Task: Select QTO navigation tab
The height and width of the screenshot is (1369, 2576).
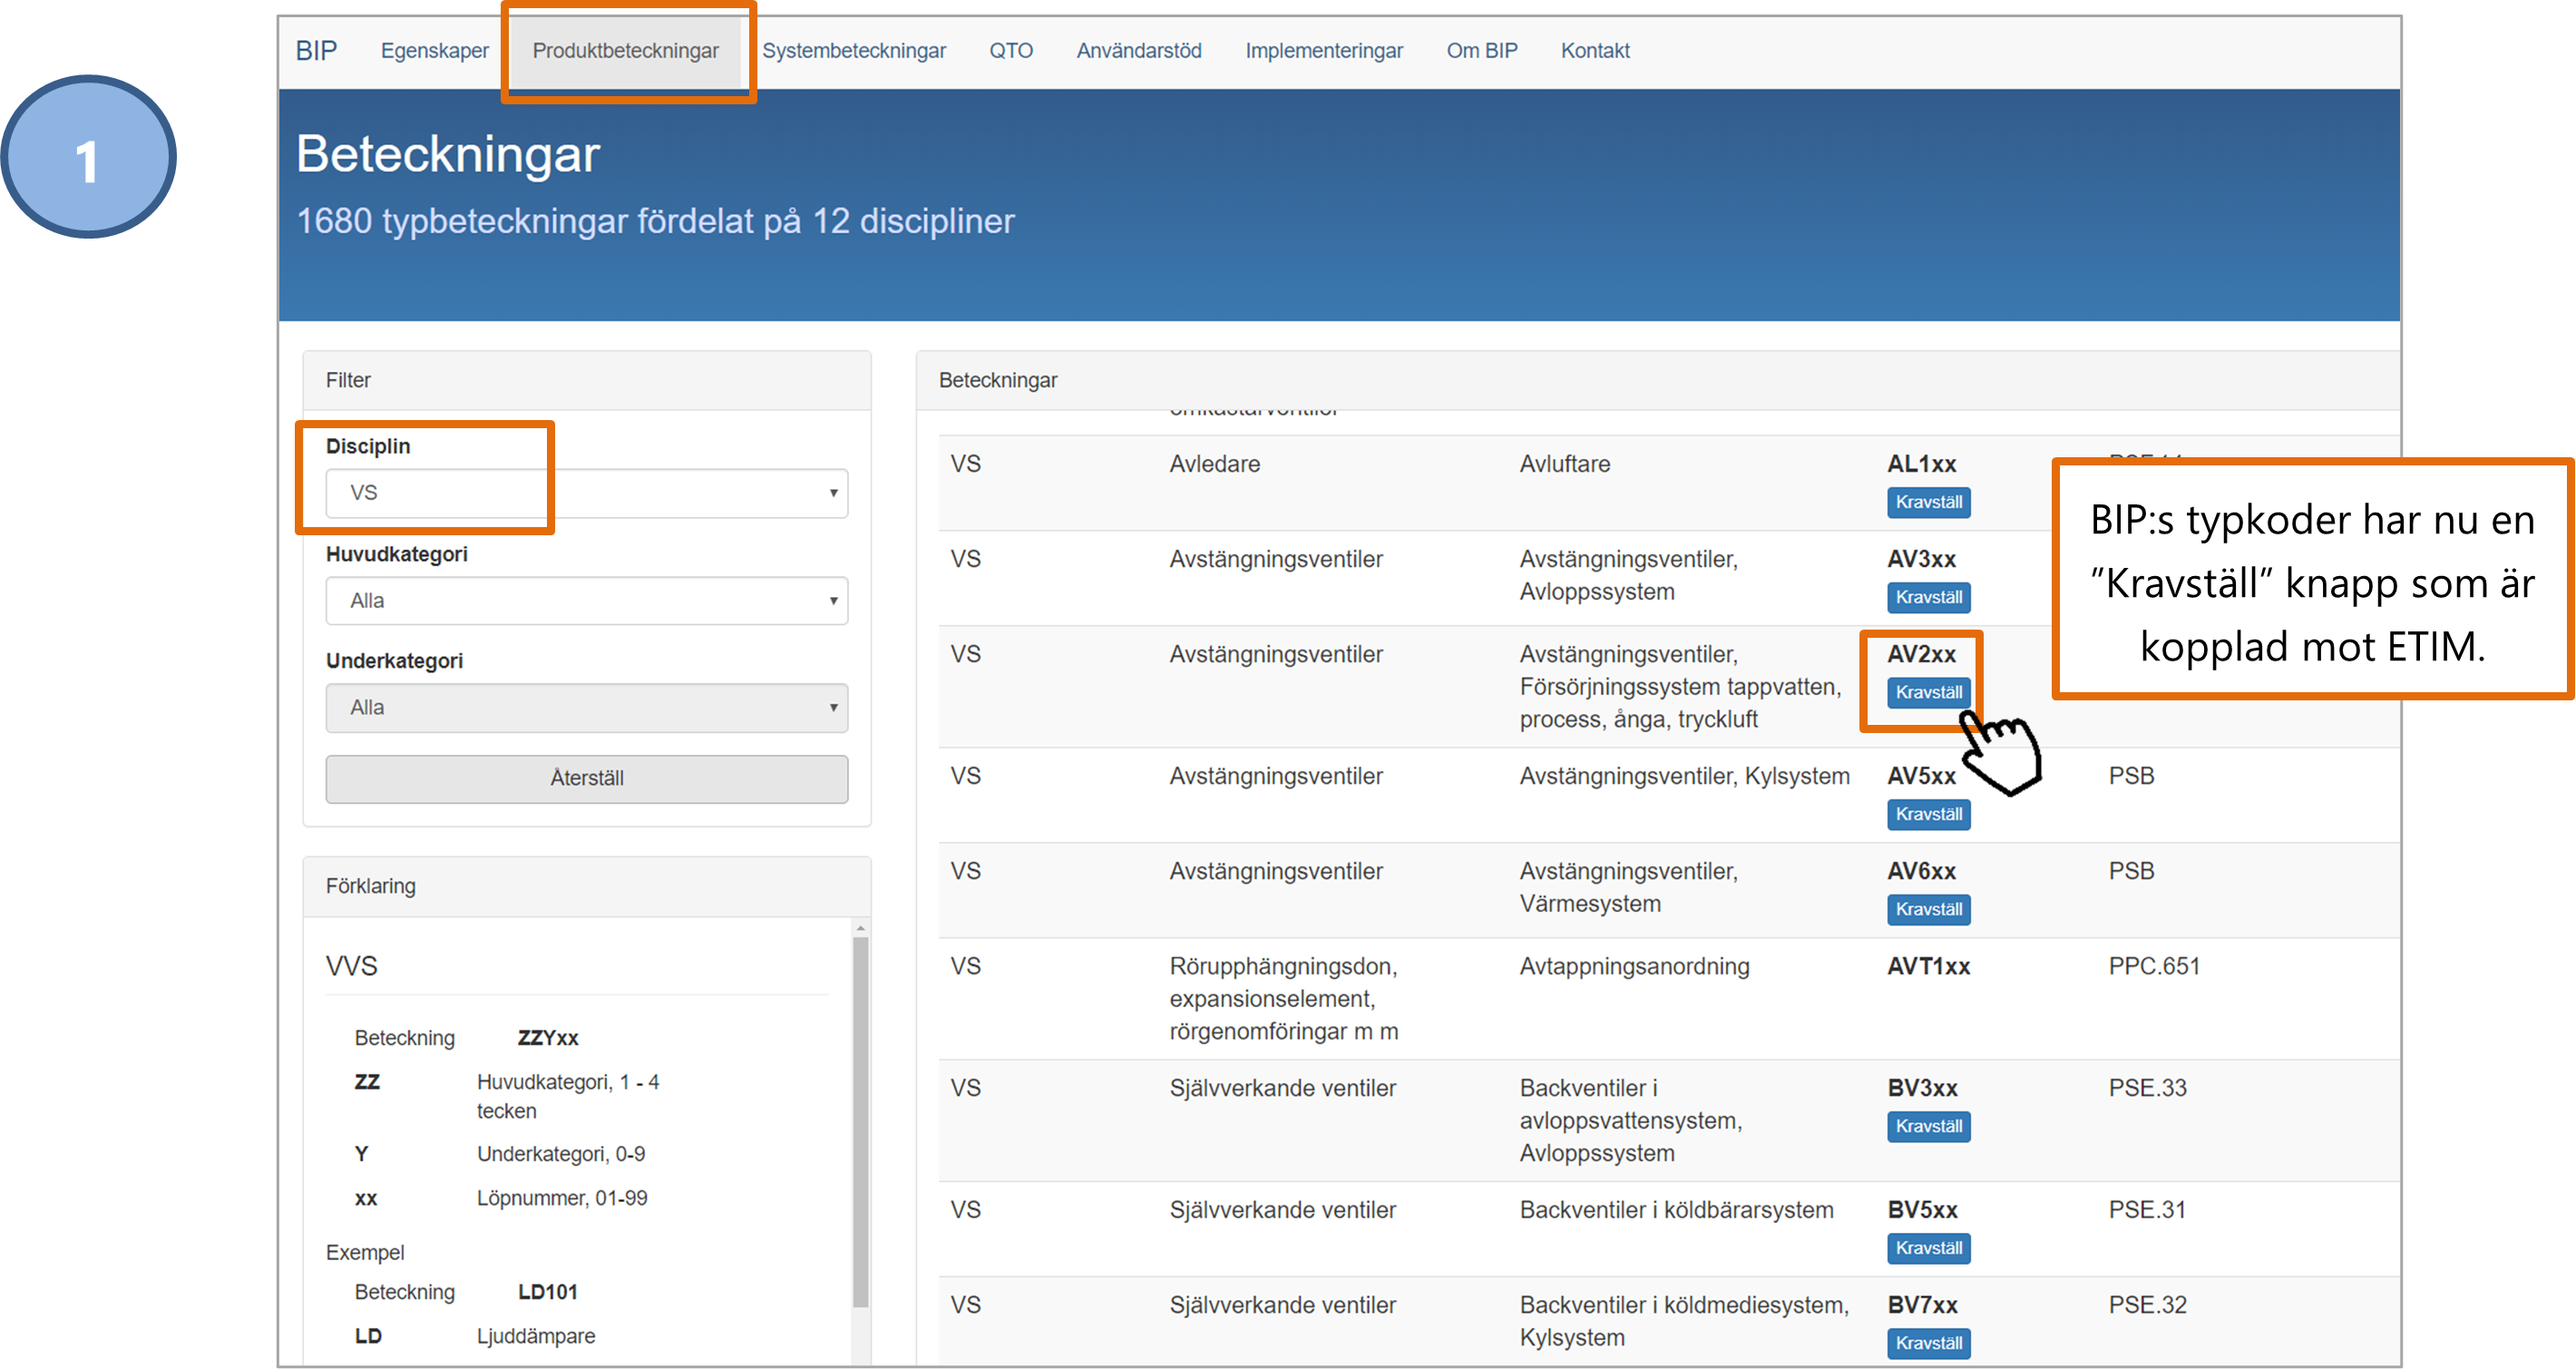Action: (x=1007, y=49)
